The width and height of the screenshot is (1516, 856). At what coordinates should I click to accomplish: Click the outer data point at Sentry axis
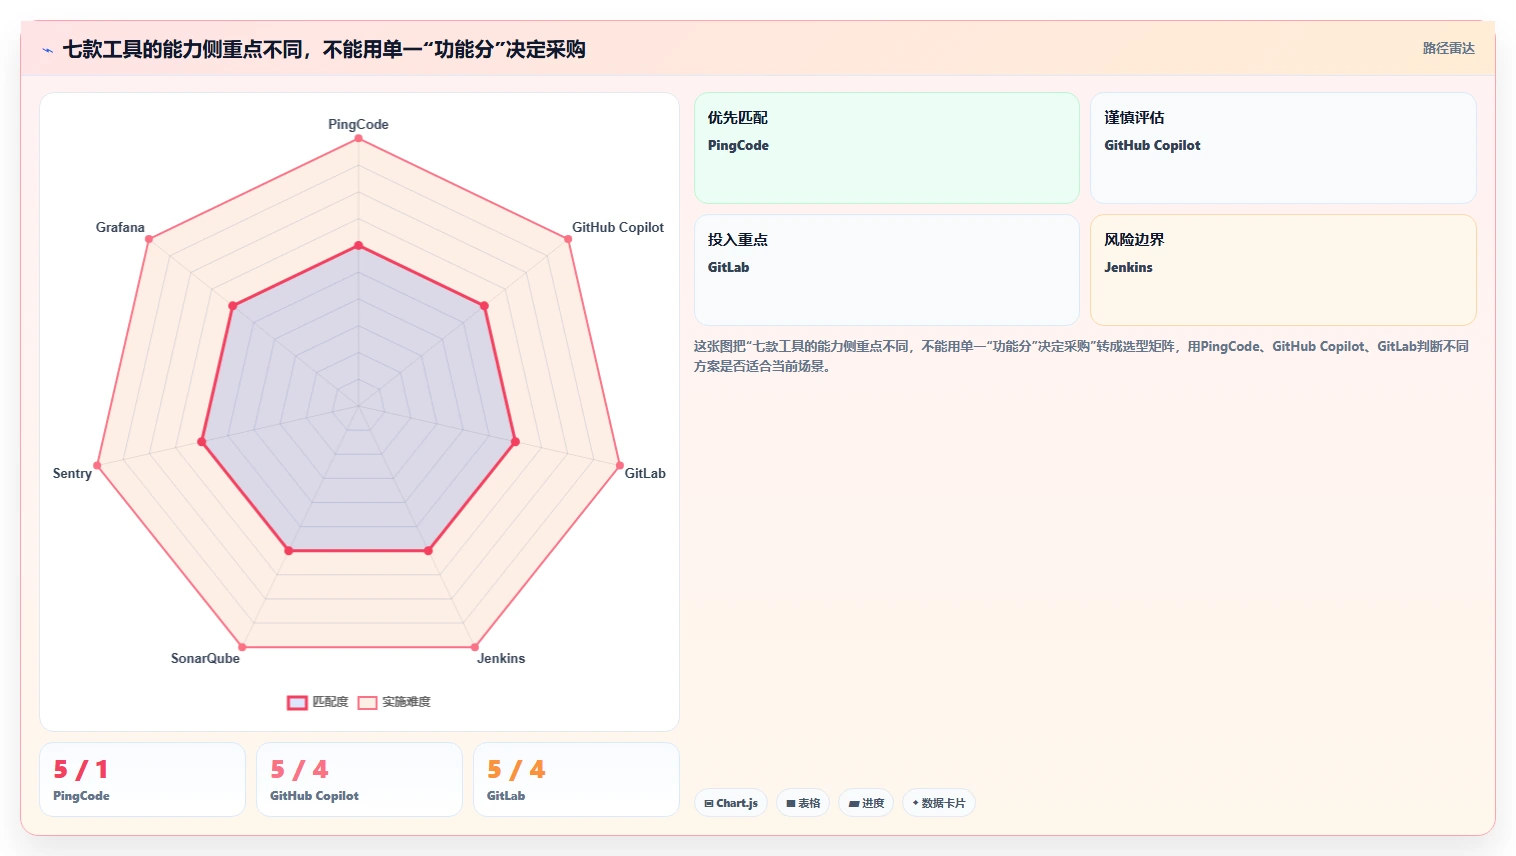(97, 465)
